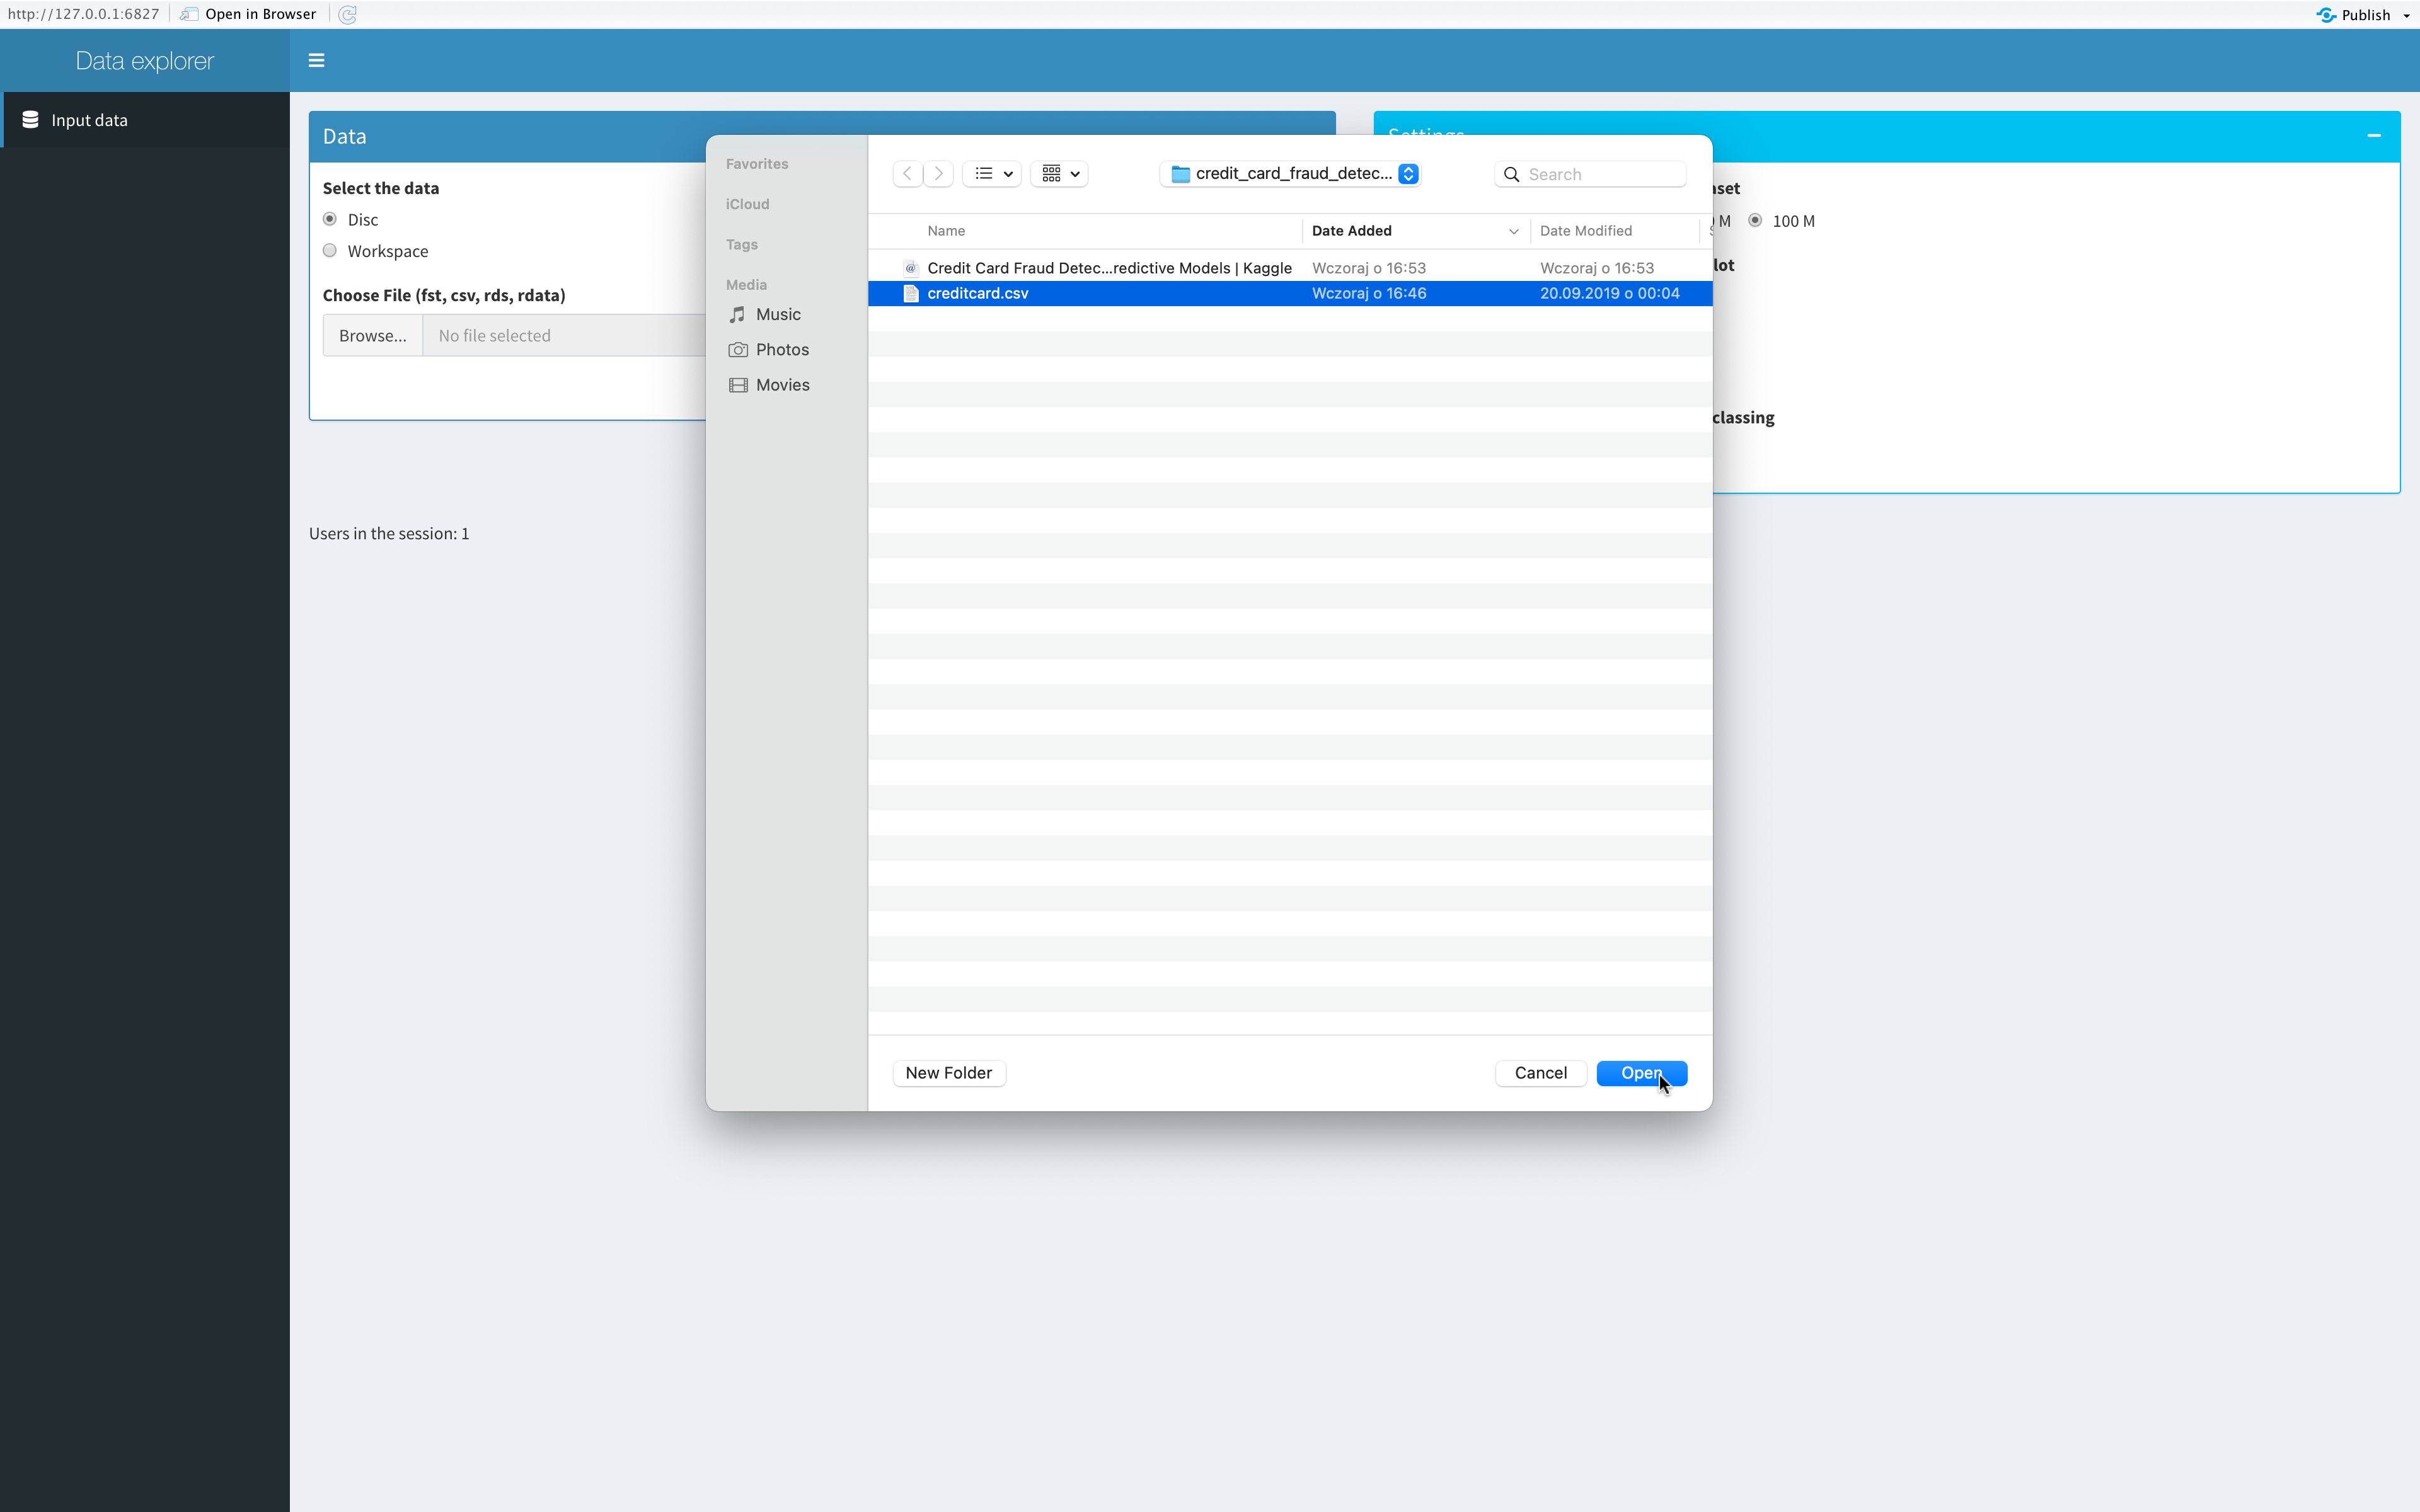Click the Open in Browser window icon
Screen dimensions: 2420x1512
pyautogui.click(x=189, y=14)
